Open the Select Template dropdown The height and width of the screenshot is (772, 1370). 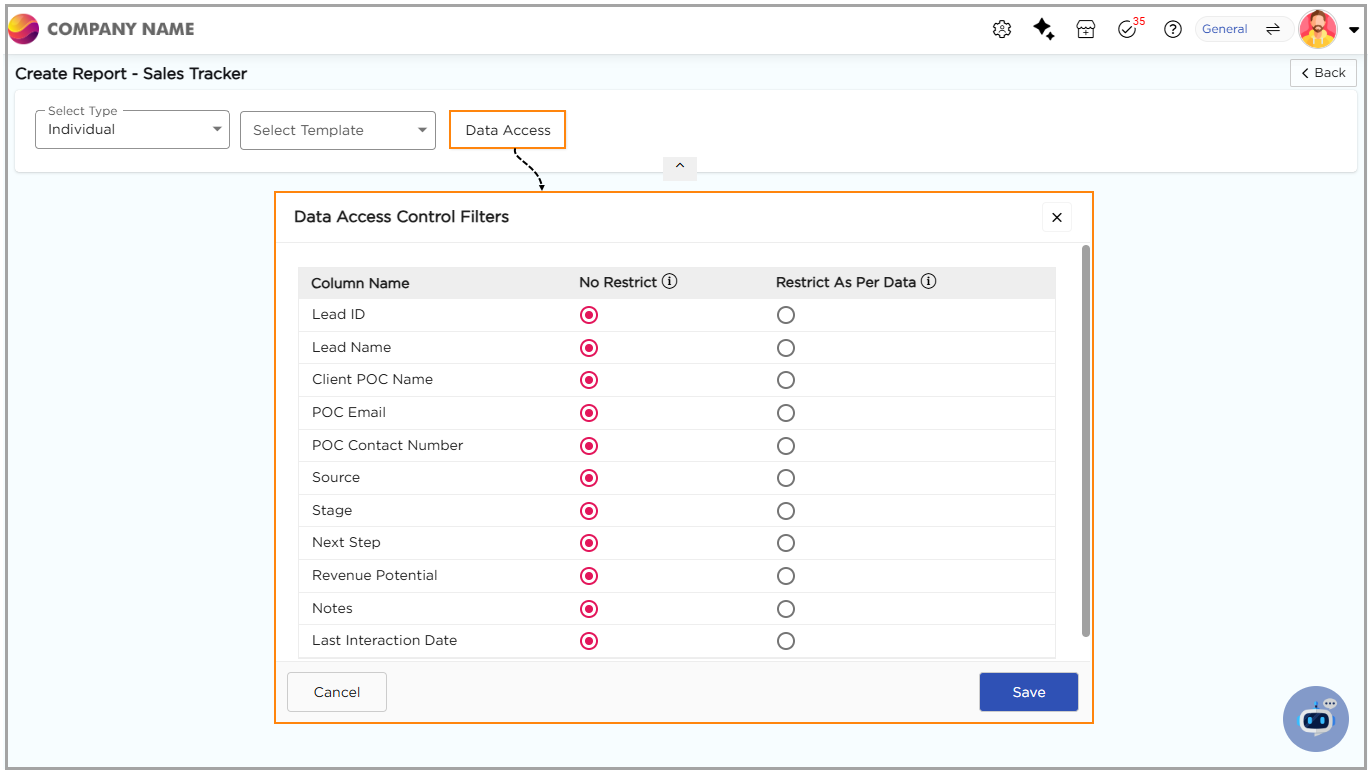point(337,130)
